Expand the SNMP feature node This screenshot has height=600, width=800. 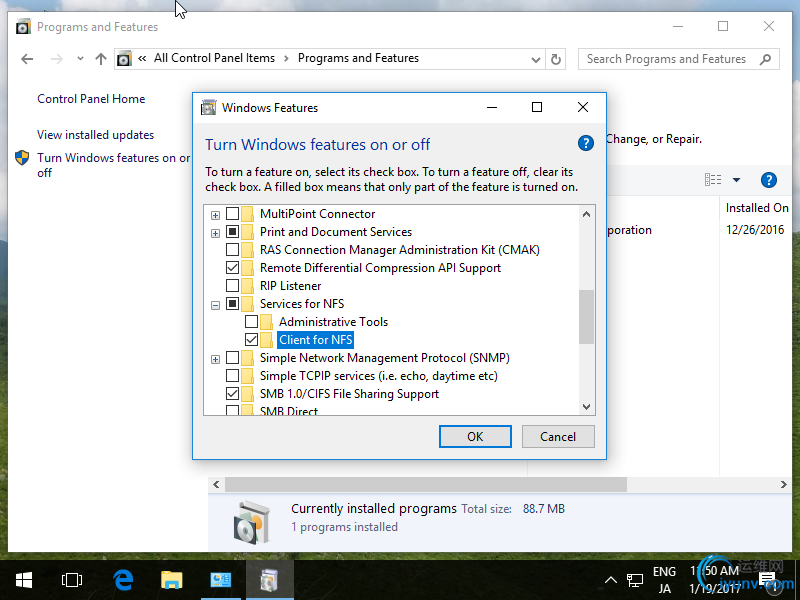(x=215, y=359)
